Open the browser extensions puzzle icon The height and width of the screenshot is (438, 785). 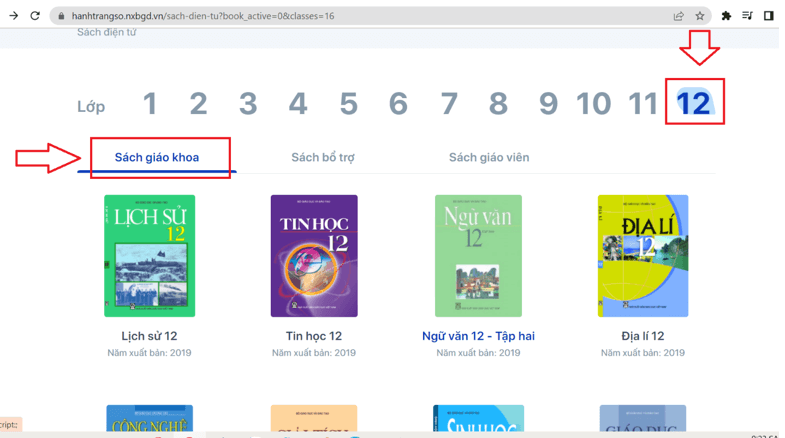point(727,16)
